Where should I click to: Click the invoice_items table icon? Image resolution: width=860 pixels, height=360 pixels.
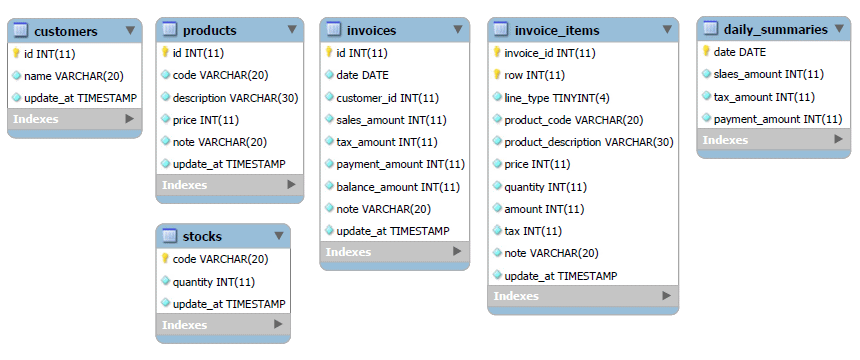click(501, 29)
